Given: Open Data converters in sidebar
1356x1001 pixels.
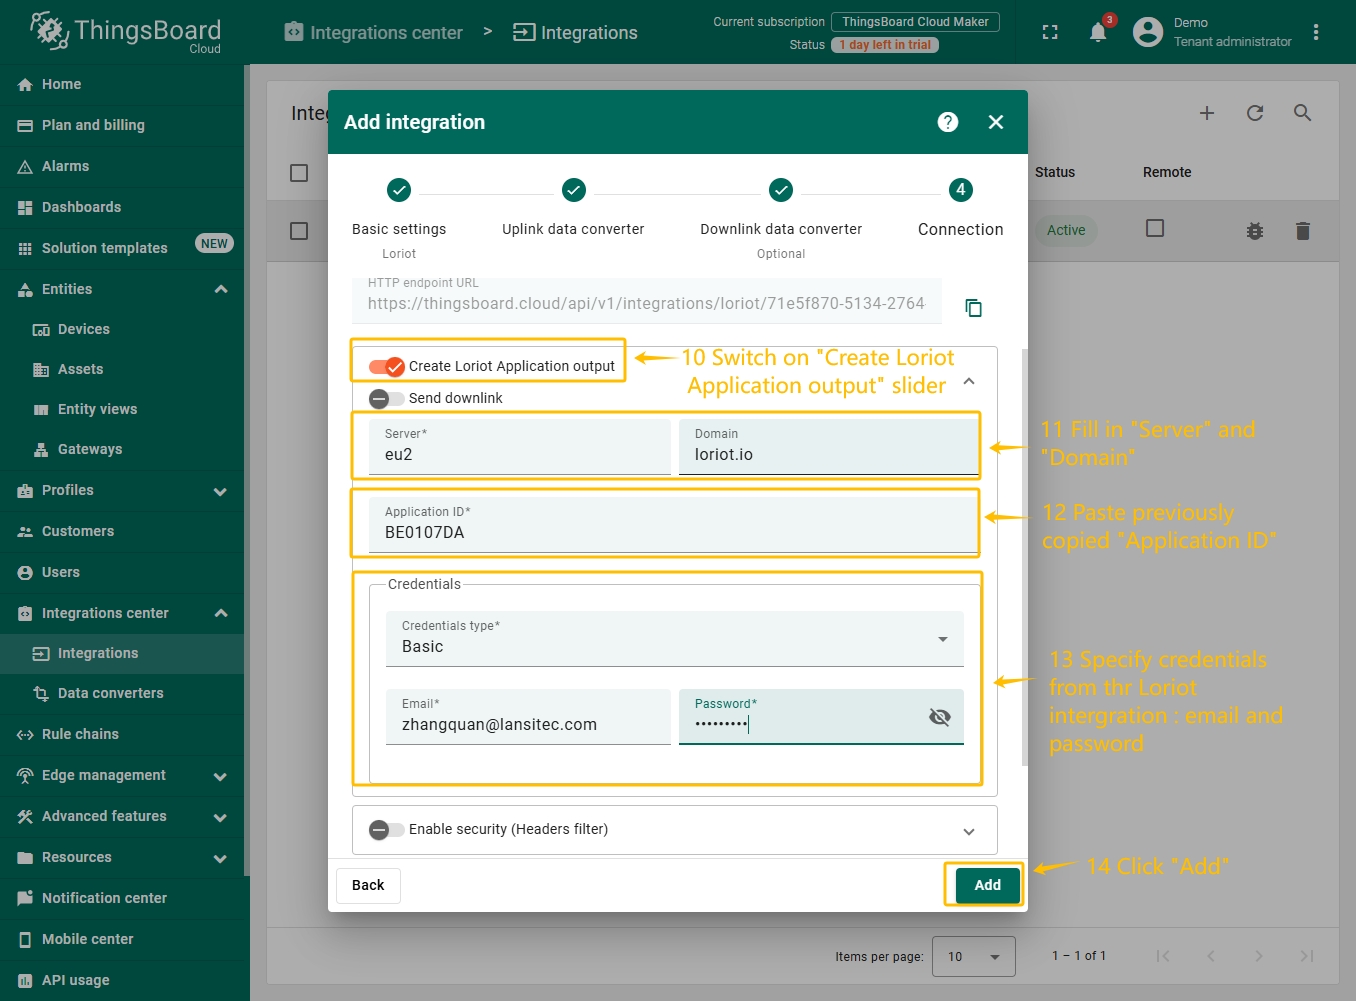Looking at the screenshot, I should click(x=110, y=693).
